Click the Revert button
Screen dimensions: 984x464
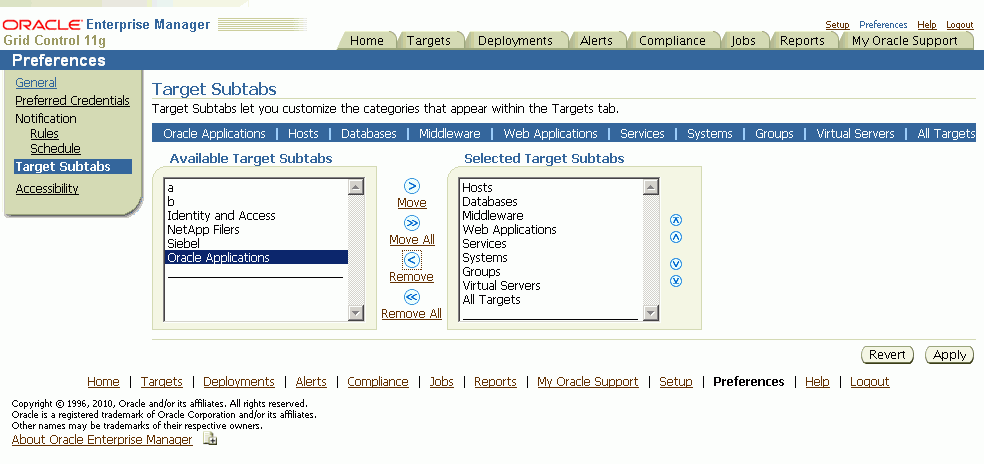pyautogui.click(x=887, y=355)
